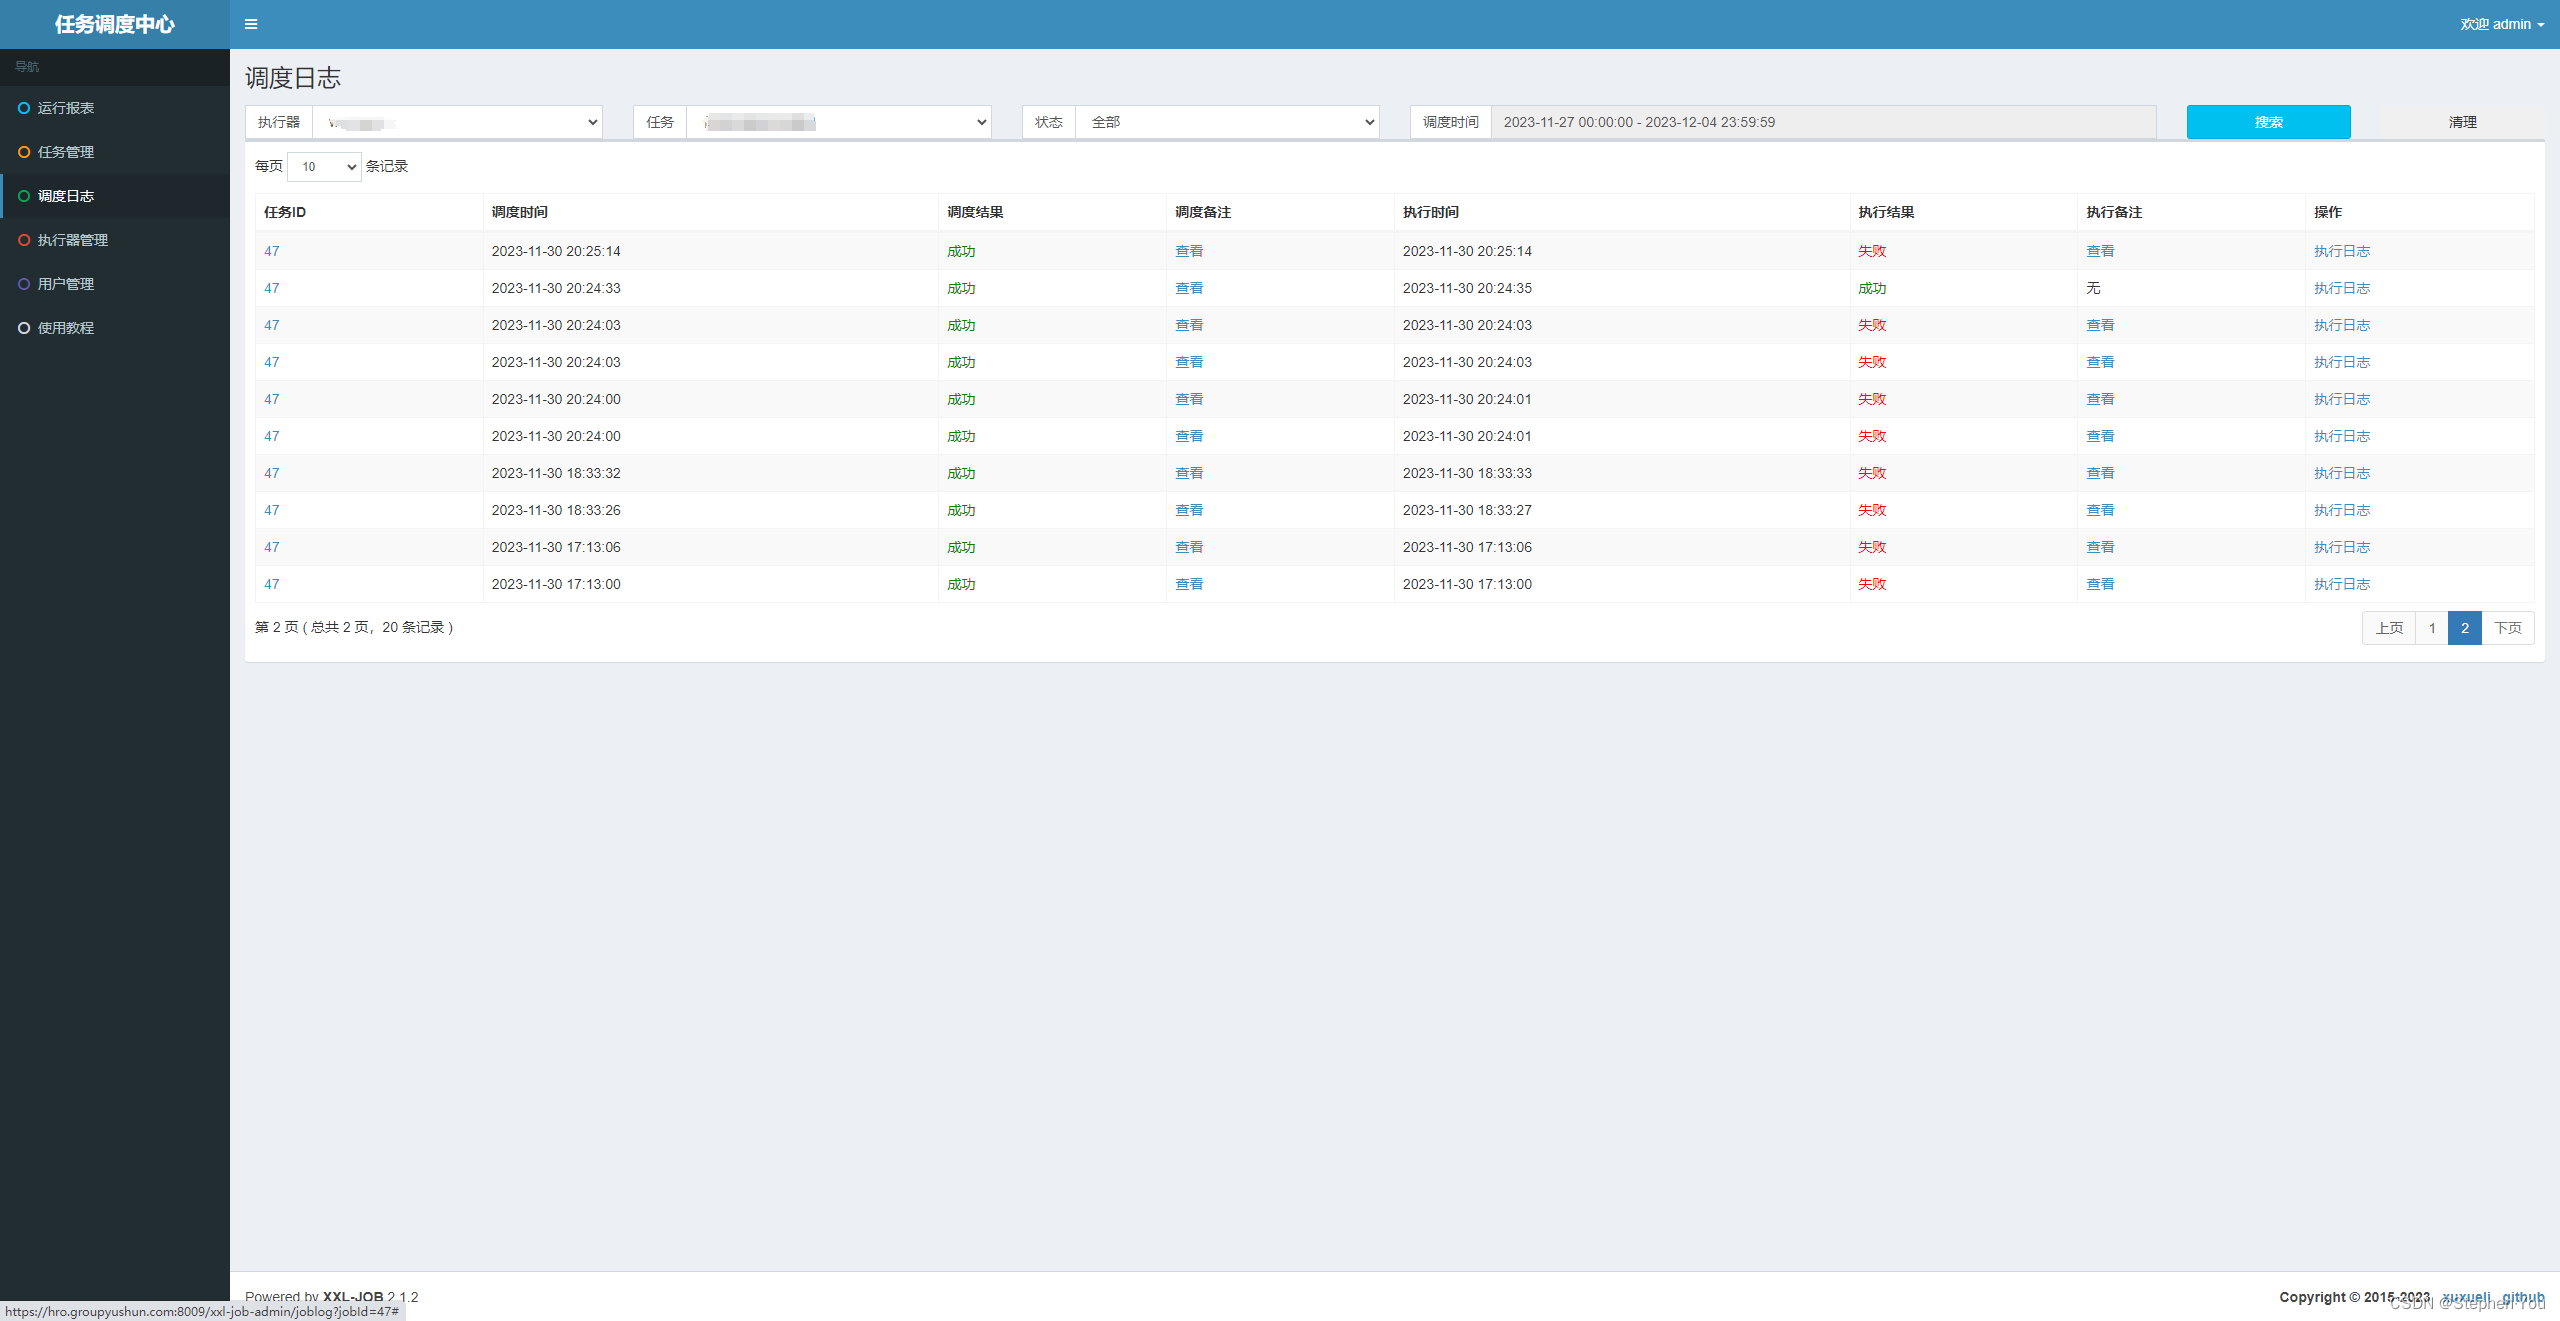
Task: Open 执行日志 for the 17:13:00 row
Action: pyautogui.click(x=2342, y=584)
